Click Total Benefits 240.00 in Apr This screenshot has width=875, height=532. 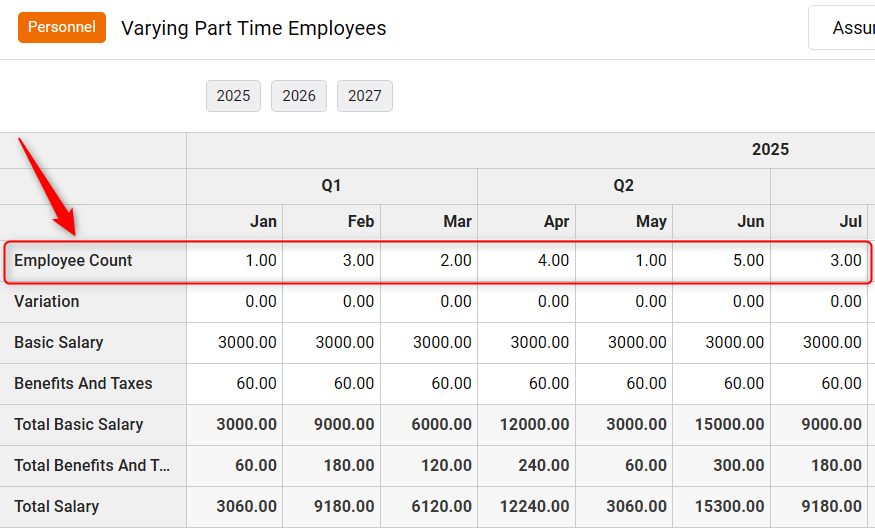pyautogui.click(x=527, y=466)
